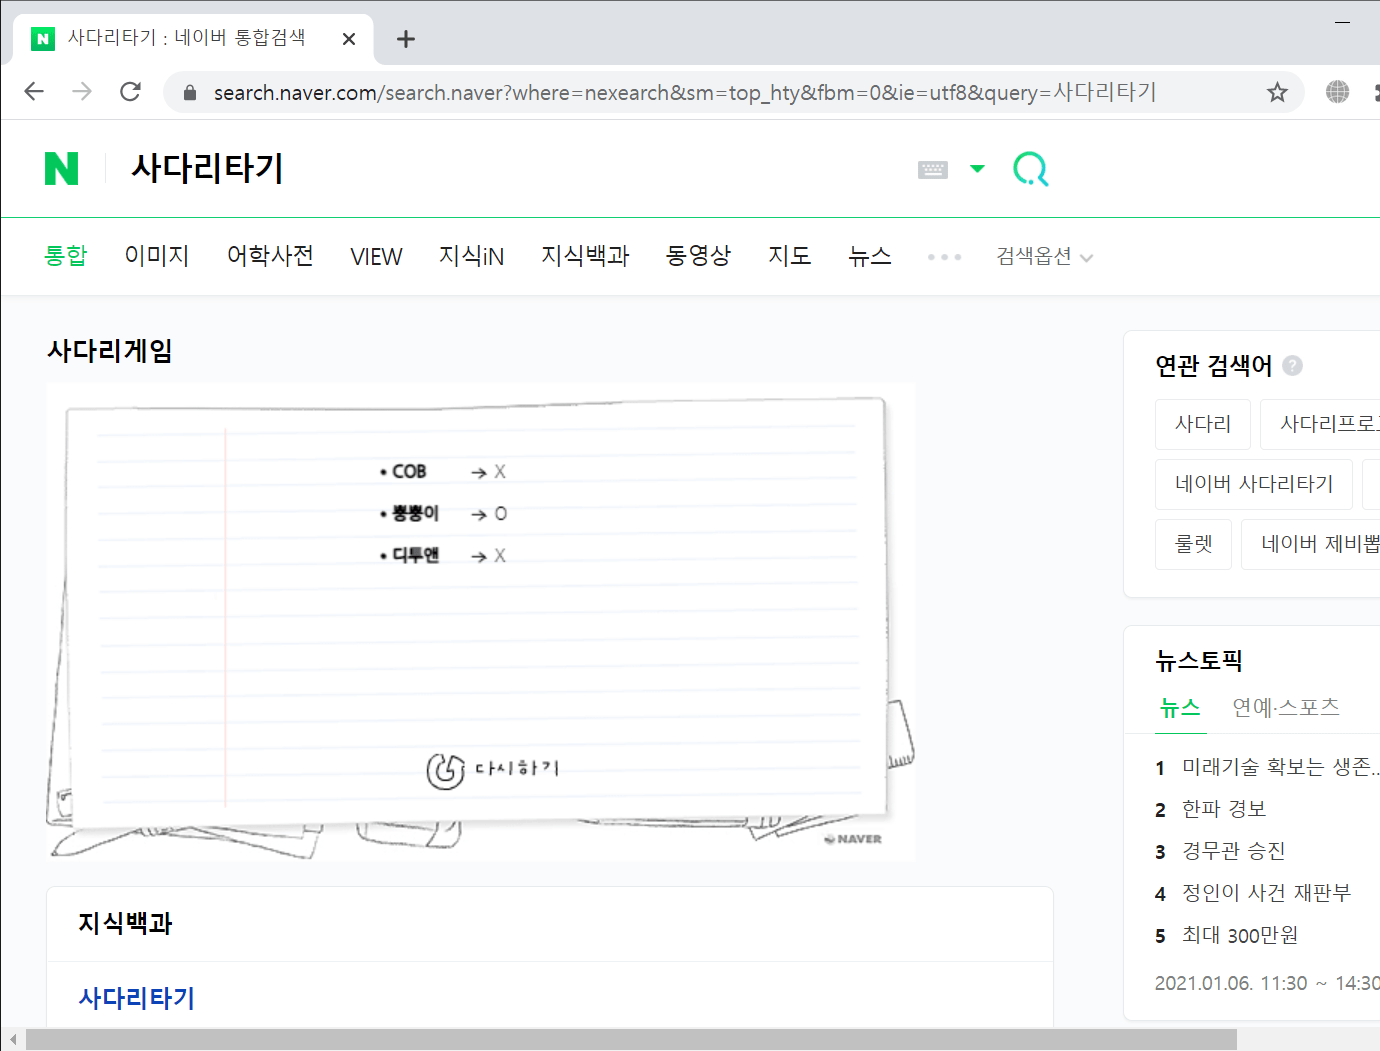Switch to the 지도 tab
This screenshot has width=1380, height=1051.
(x=789, y=256)
